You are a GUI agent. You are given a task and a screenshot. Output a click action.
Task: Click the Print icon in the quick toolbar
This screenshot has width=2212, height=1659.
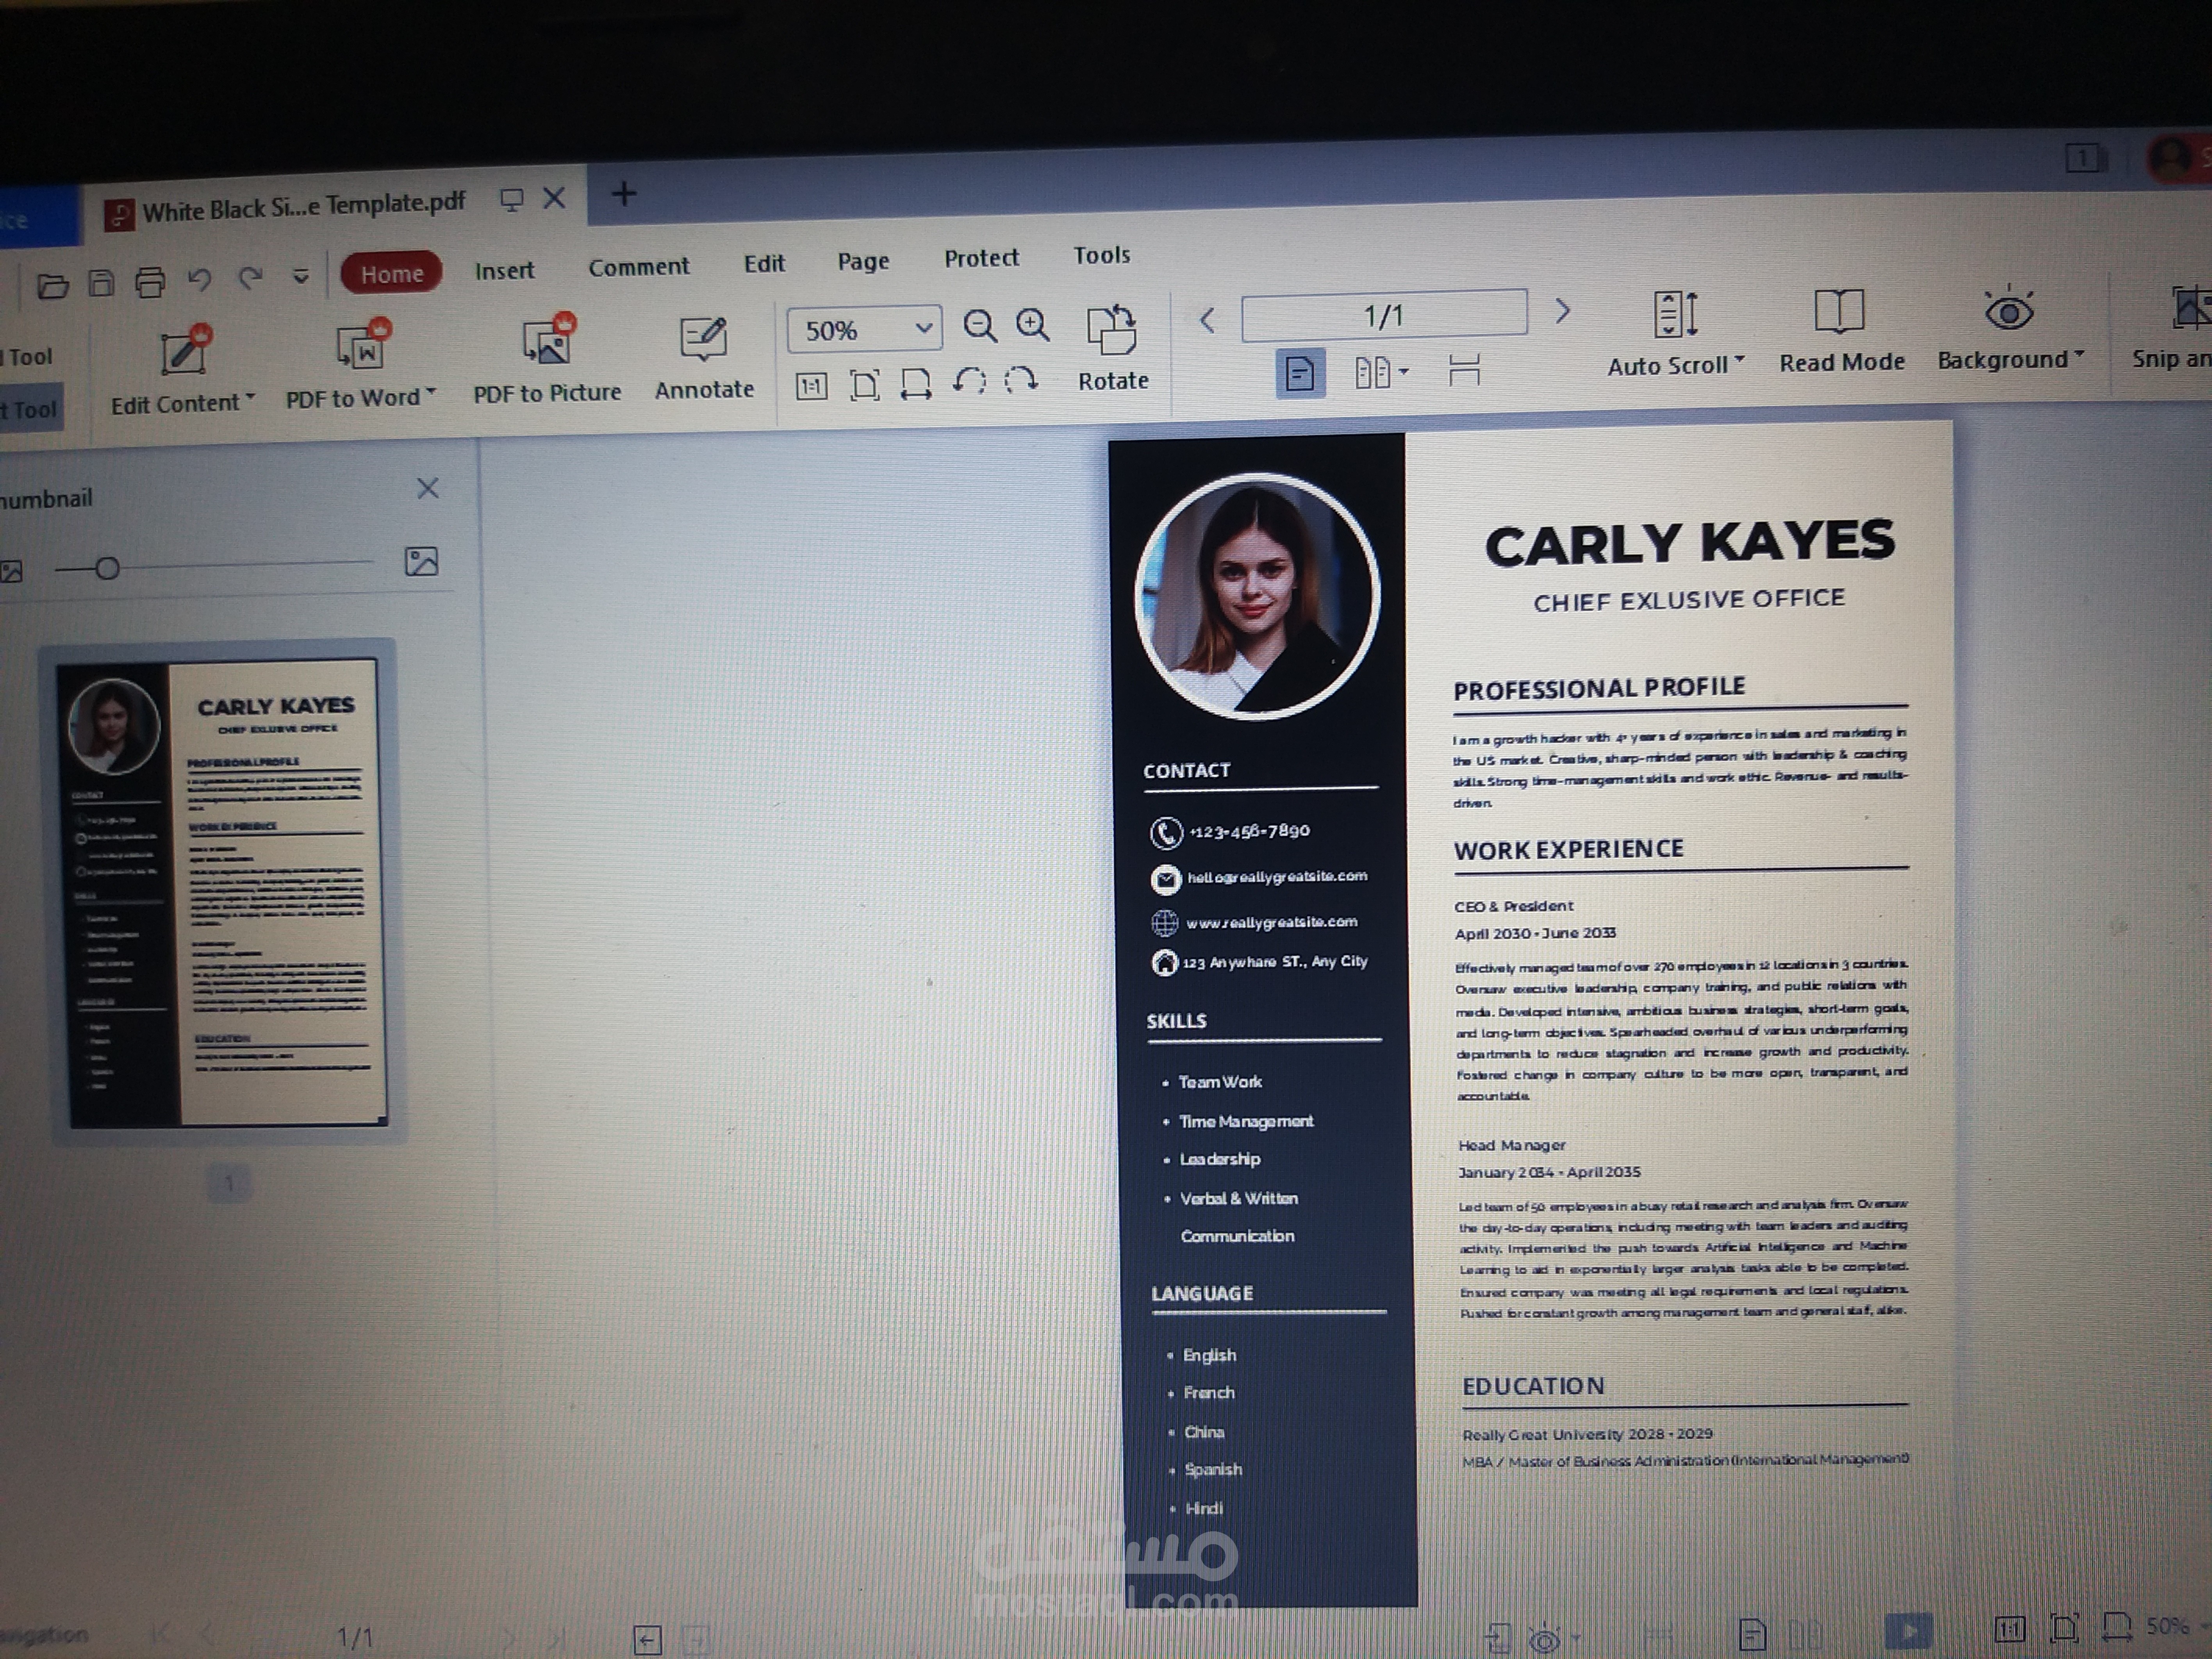click(x=150, y=283)
